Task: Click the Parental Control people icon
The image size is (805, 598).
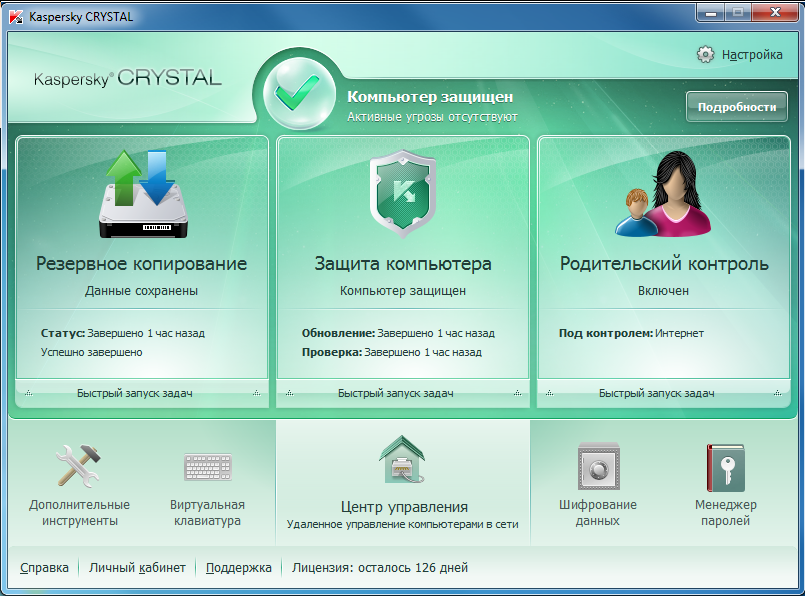Action: point(663,193)
